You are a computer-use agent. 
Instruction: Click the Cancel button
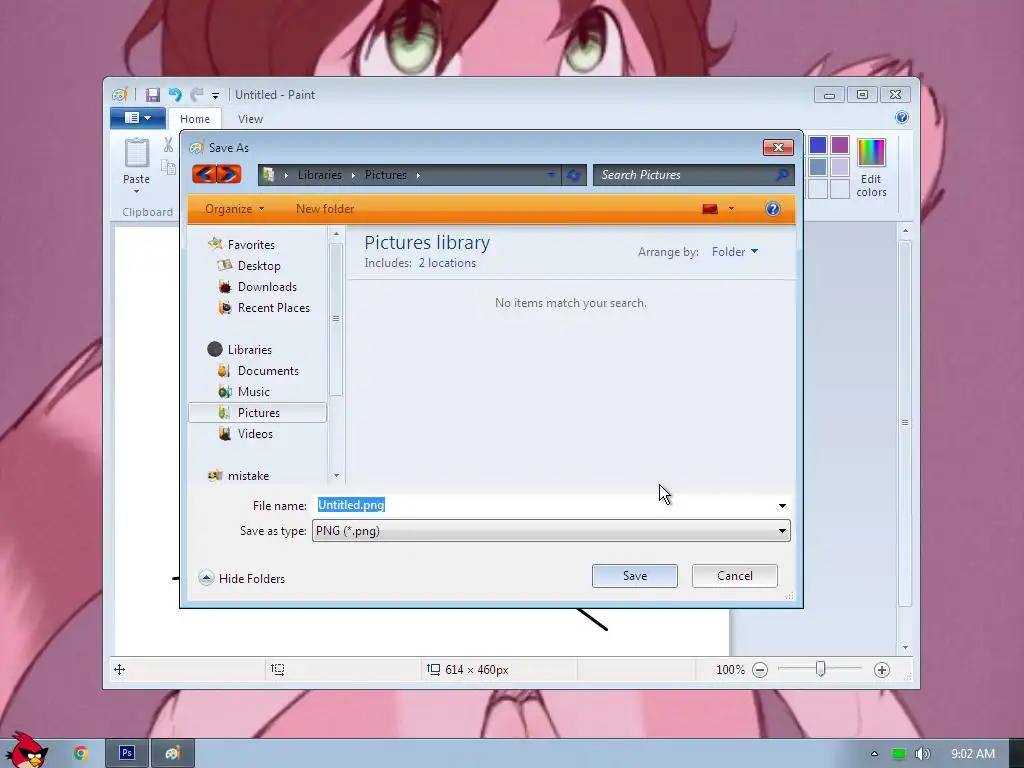tap(735, 576)
